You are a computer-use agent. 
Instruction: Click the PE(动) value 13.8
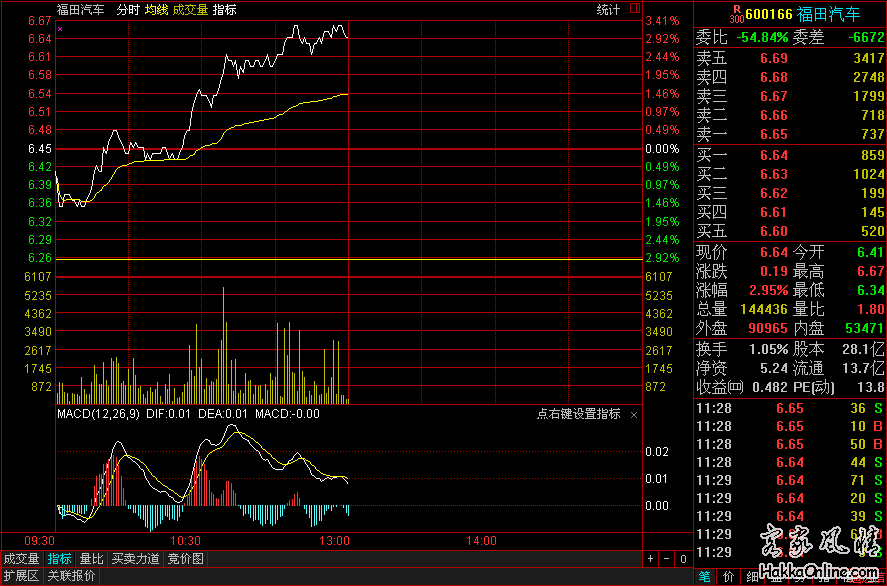click(871, 387)
